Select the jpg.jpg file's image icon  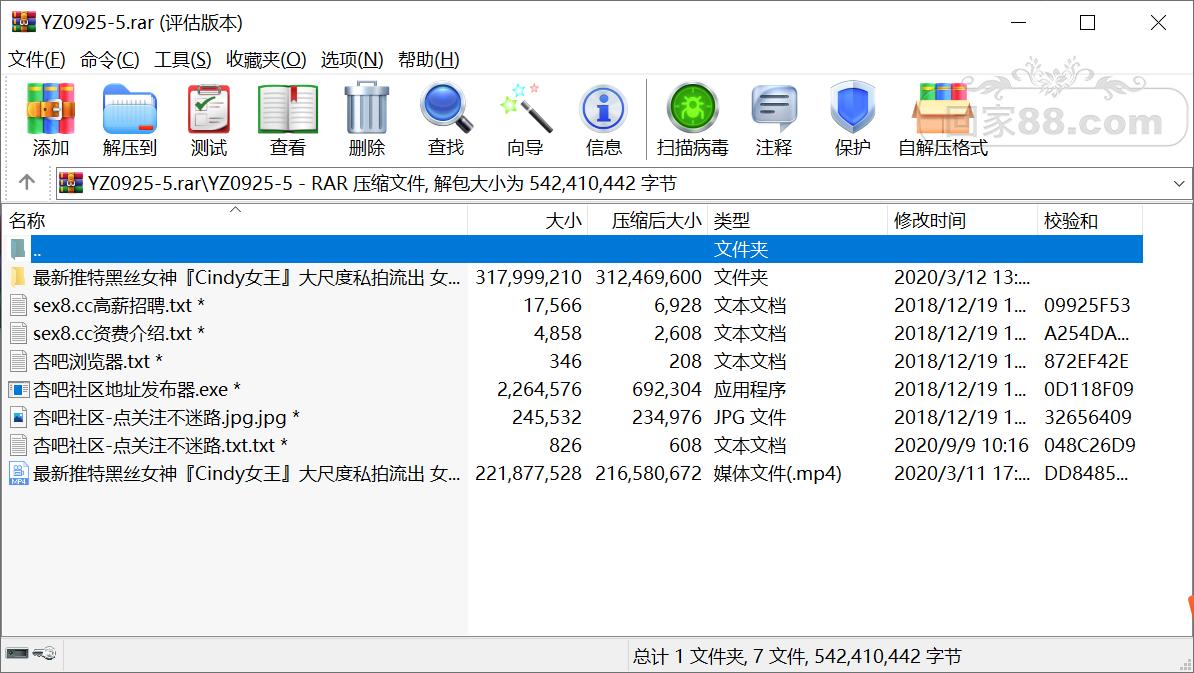pos(18,417)
